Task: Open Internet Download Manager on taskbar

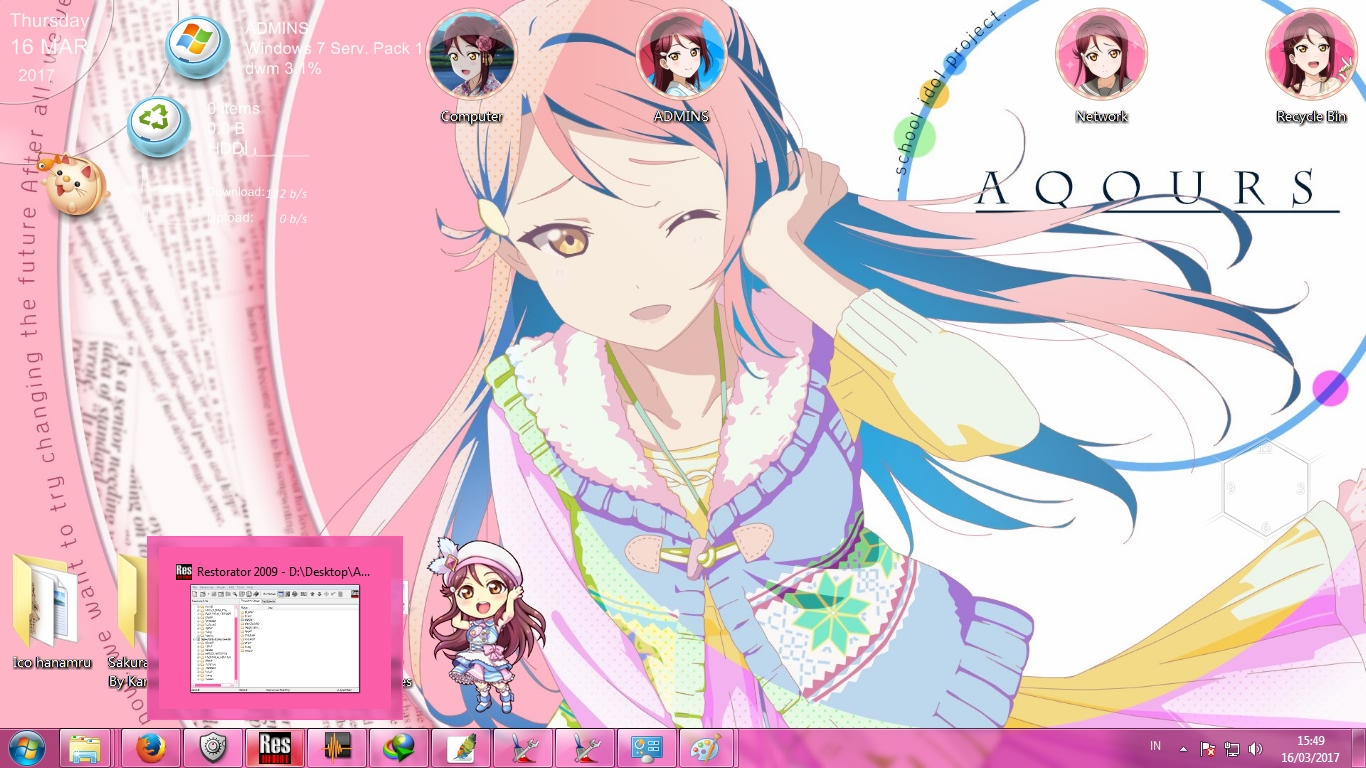Action: (399, 748)
